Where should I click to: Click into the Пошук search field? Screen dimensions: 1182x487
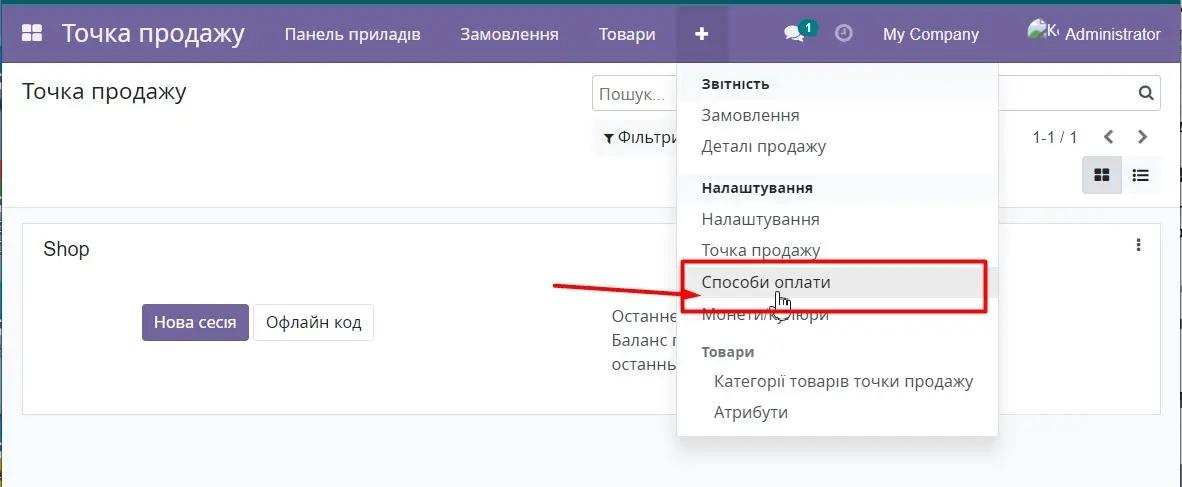[633, 94]
